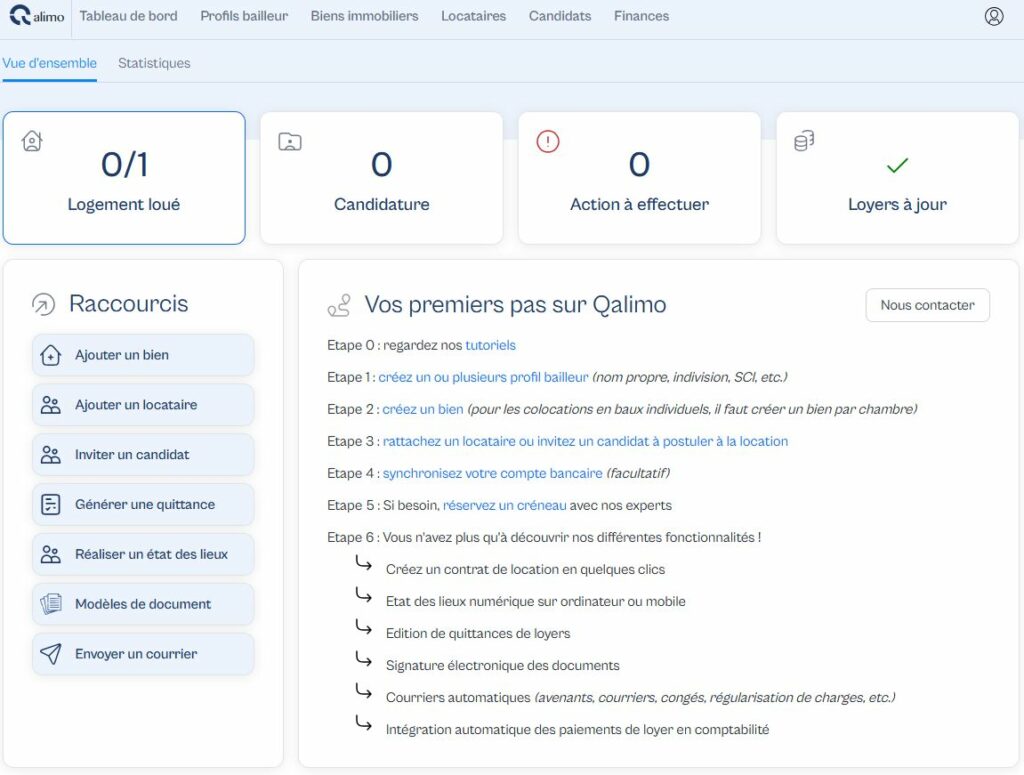Open the user account profile icon
1024x775 pixels.
tap(993, 16)
